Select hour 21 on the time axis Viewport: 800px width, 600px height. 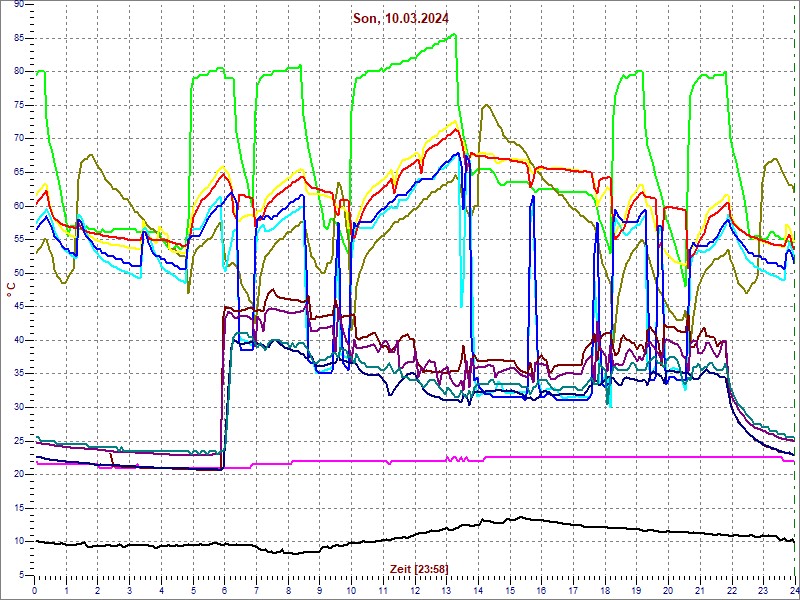(699, 591)
